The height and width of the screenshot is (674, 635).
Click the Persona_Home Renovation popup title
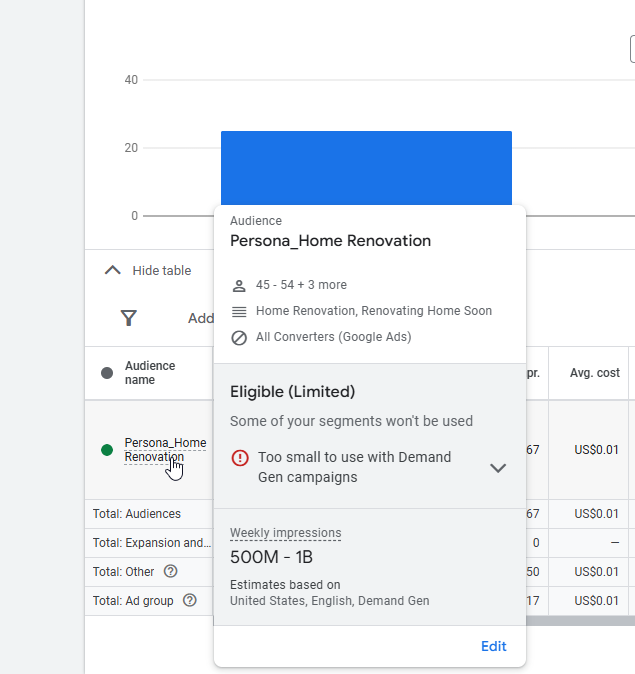click(x=330, y=241)
